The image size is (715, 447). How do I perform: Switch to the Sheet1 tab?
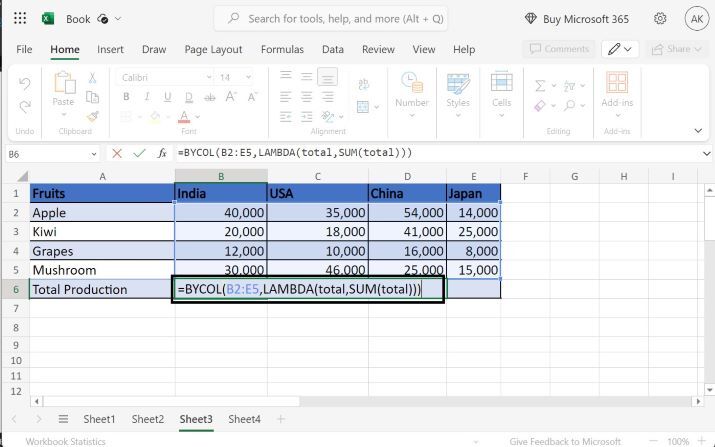tap(99, 419)
